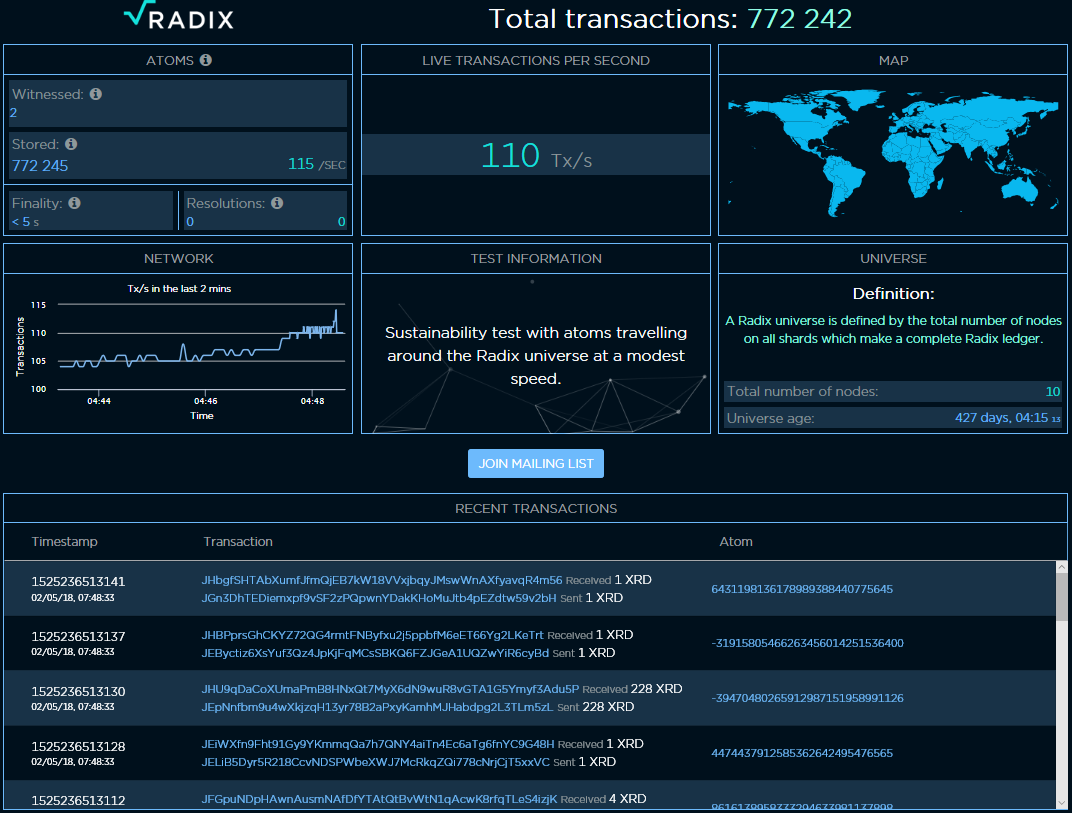Click the Witnessed value 2

pos(14,113)
